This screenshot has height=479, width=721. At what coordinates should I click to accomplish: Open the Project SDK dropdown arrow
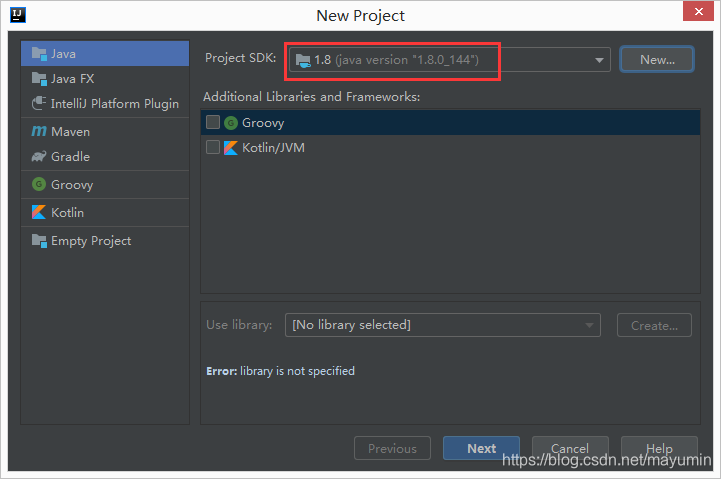click(x=599, y=60)
